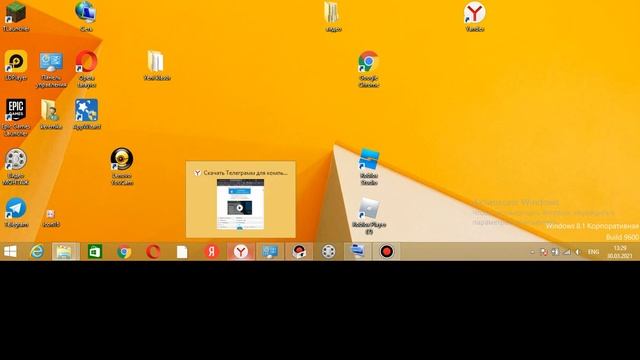This screenshot has height=360, width=640.
Task: Open the taskbar clock and date
Action: point(620,252)
